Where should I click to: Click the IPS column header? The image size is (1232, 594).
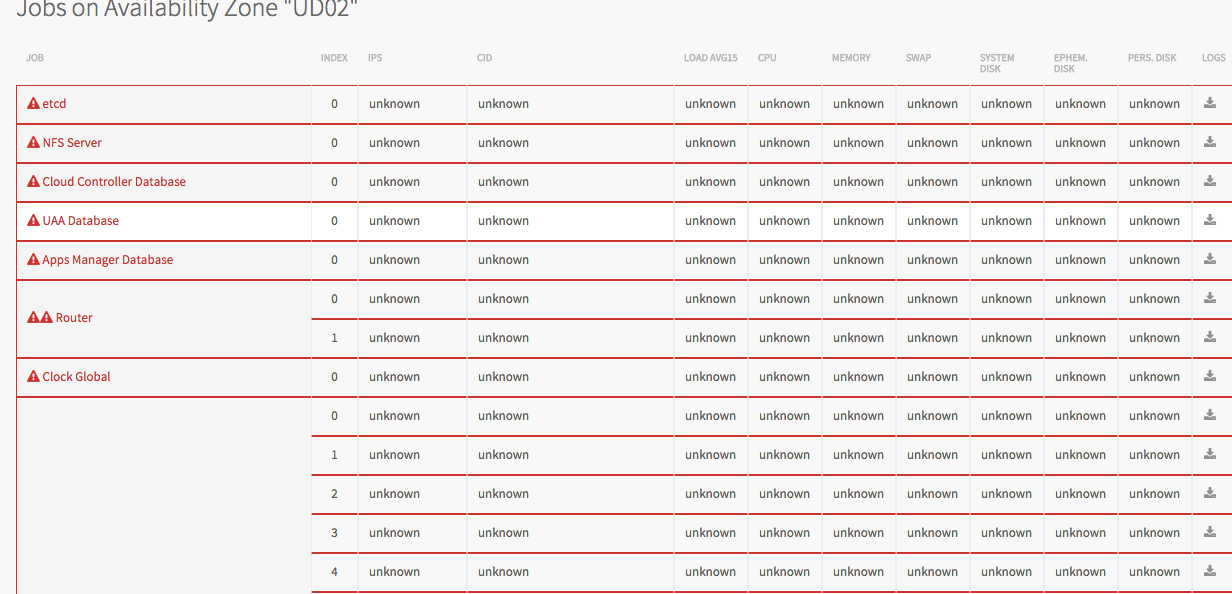tap(375, 58)
